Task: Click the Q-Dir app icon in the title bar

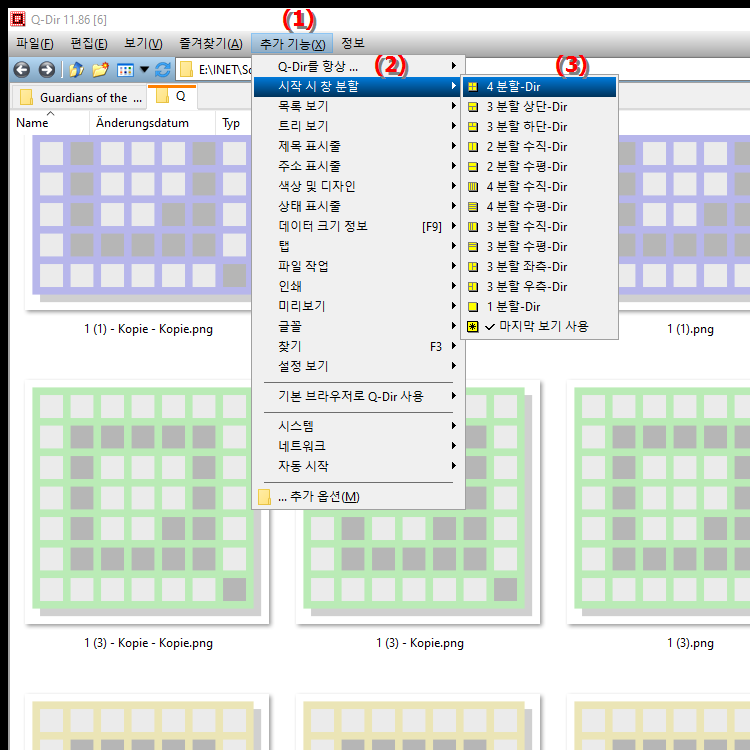Action: 18,19
